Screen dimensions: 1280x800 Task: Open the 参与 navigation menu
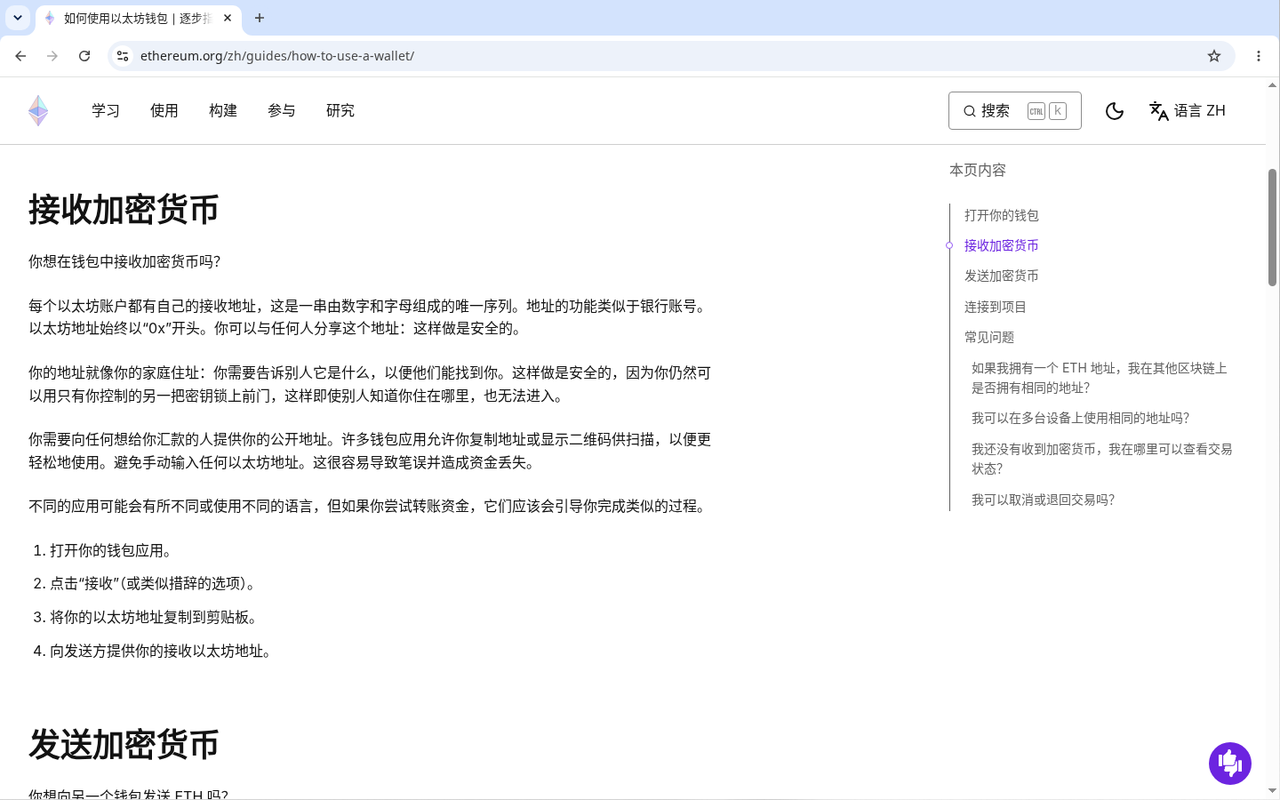coord(282,111)
